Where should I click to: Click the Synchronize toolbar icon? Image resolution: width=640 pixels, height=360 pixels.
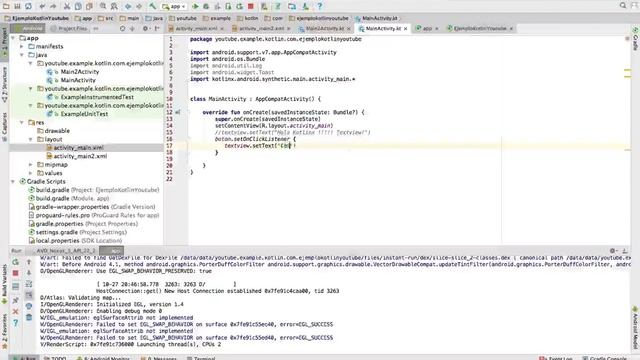pyautogui.click(x=29, y=6)
